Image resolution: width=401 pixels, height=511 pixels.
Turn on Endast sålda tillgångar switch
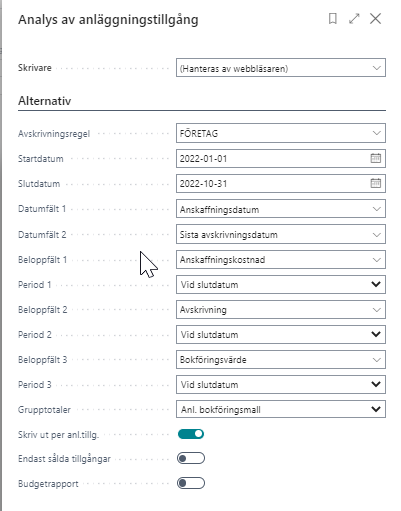(x=191, y=458)
